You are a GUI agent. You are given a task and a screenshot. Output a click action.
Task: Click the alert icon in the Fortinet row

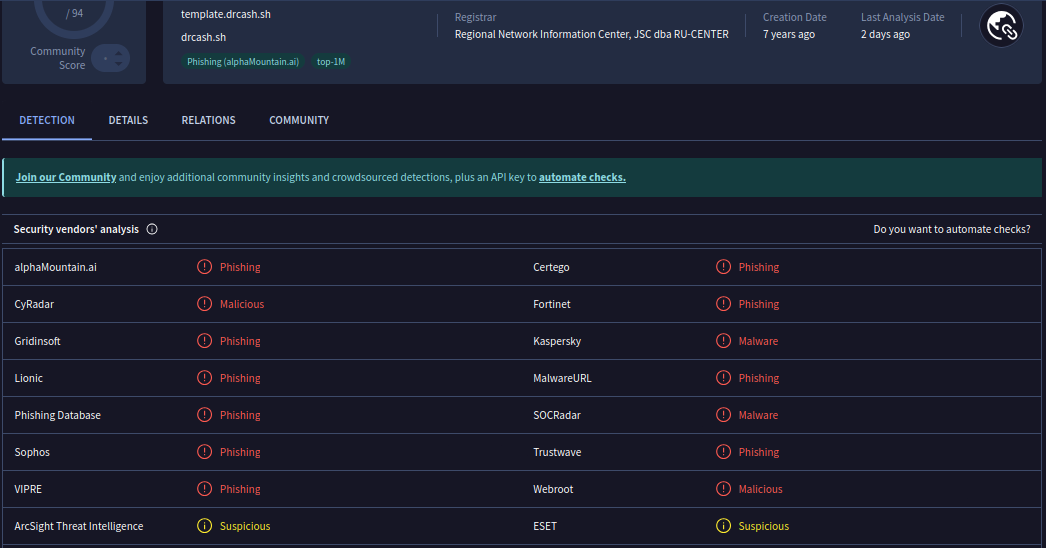[723, 304]
